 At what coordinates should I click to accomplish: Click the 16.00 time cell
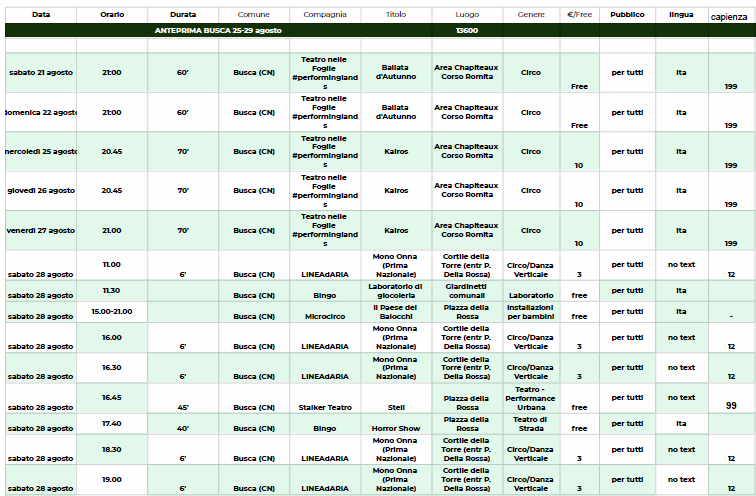pyautogui.click(x=112, y=337)
